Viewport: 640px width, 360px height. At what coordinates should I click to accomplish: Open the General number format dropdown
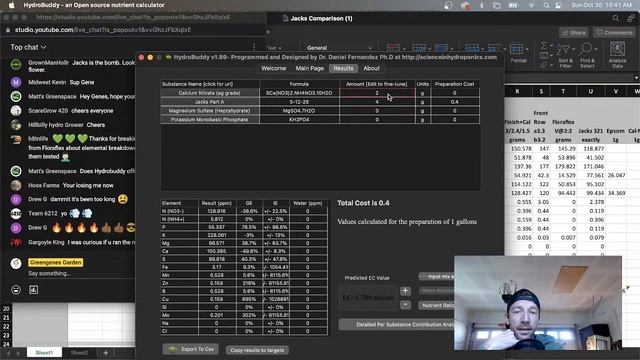pyautogui.click(x=339, y=48)
